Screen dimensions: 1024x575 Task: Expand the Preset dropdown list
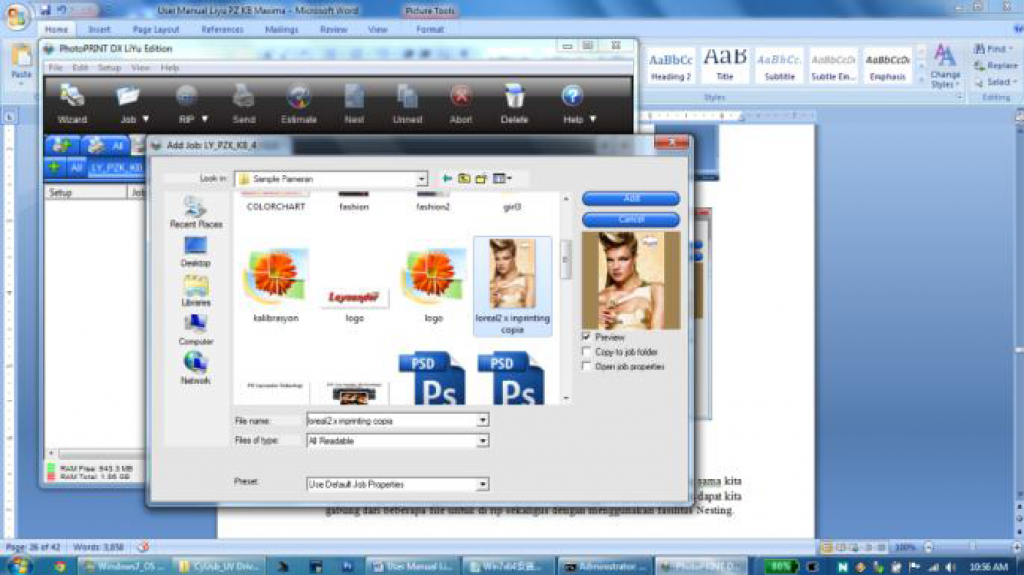pos(482,484)
